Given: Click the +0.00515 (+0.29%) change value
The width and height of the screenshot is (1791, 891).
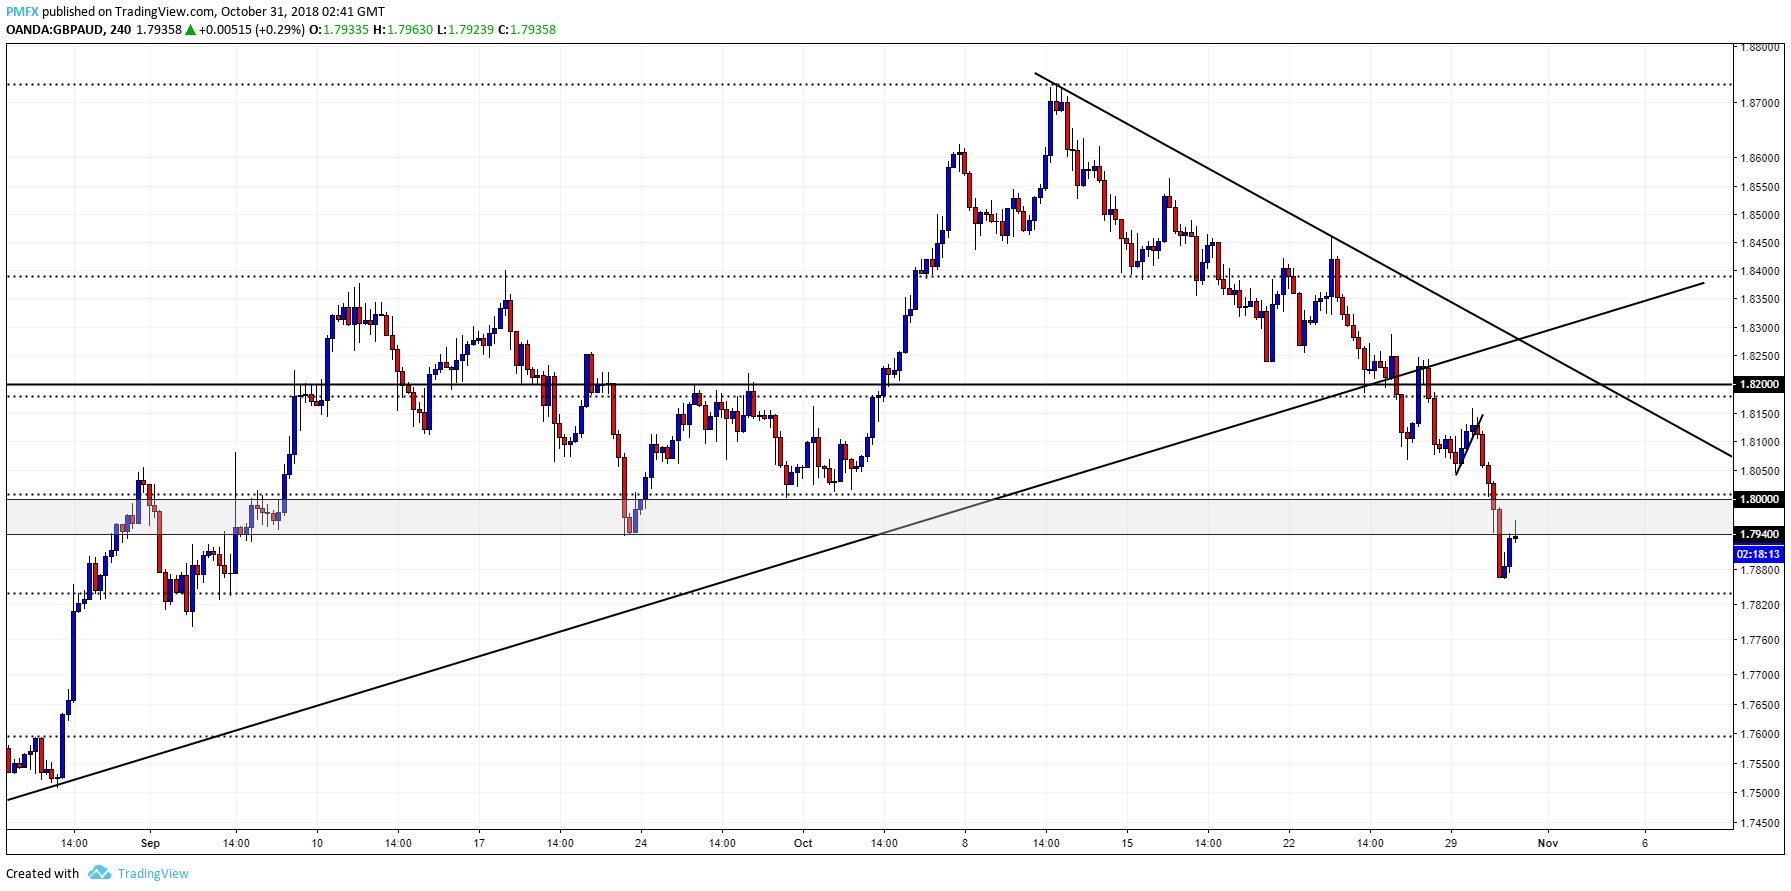Looking at the screenshot, I should [251, 29].
